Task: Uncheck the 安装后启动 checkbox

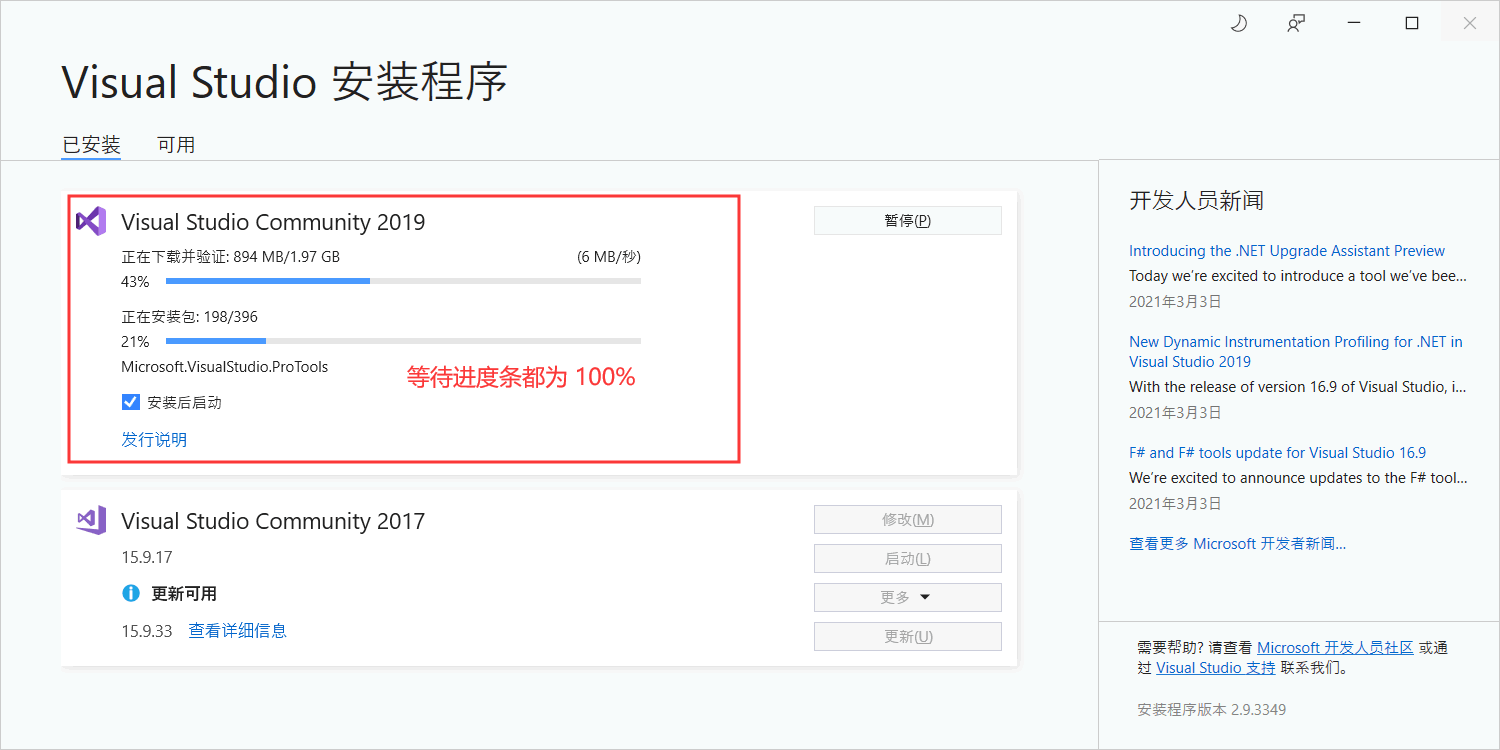Action: (x=131, y=402)
